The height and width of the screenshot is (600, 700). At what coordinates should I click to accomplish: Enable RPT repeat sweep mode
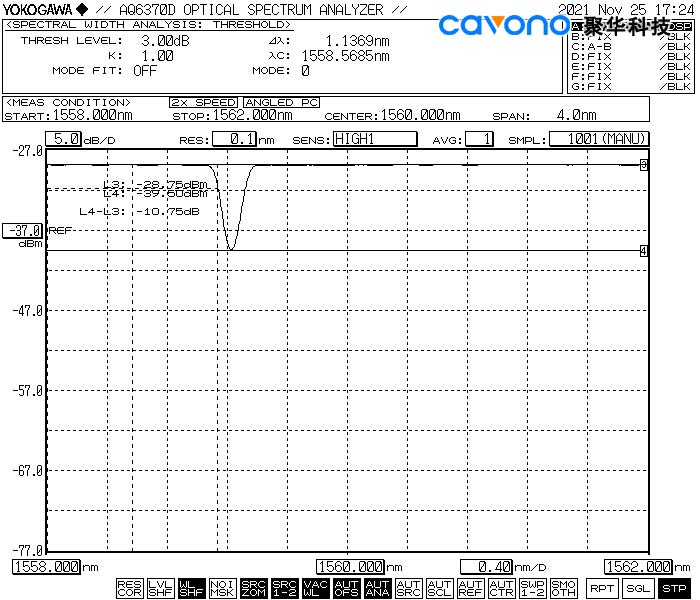(601, 589)
